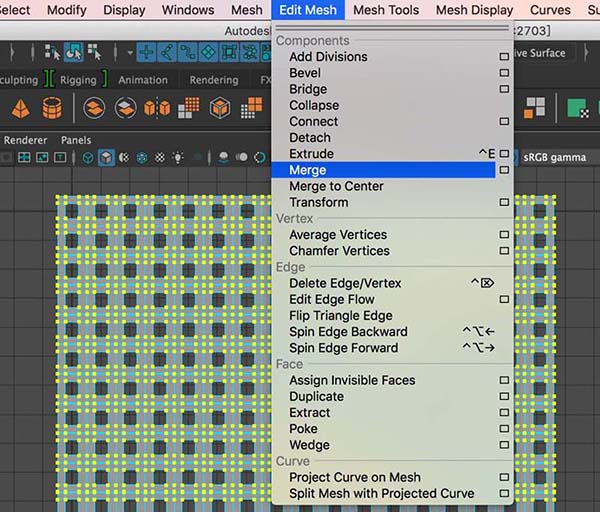Expand the toolbar arrow right of Live Surface

586,53
